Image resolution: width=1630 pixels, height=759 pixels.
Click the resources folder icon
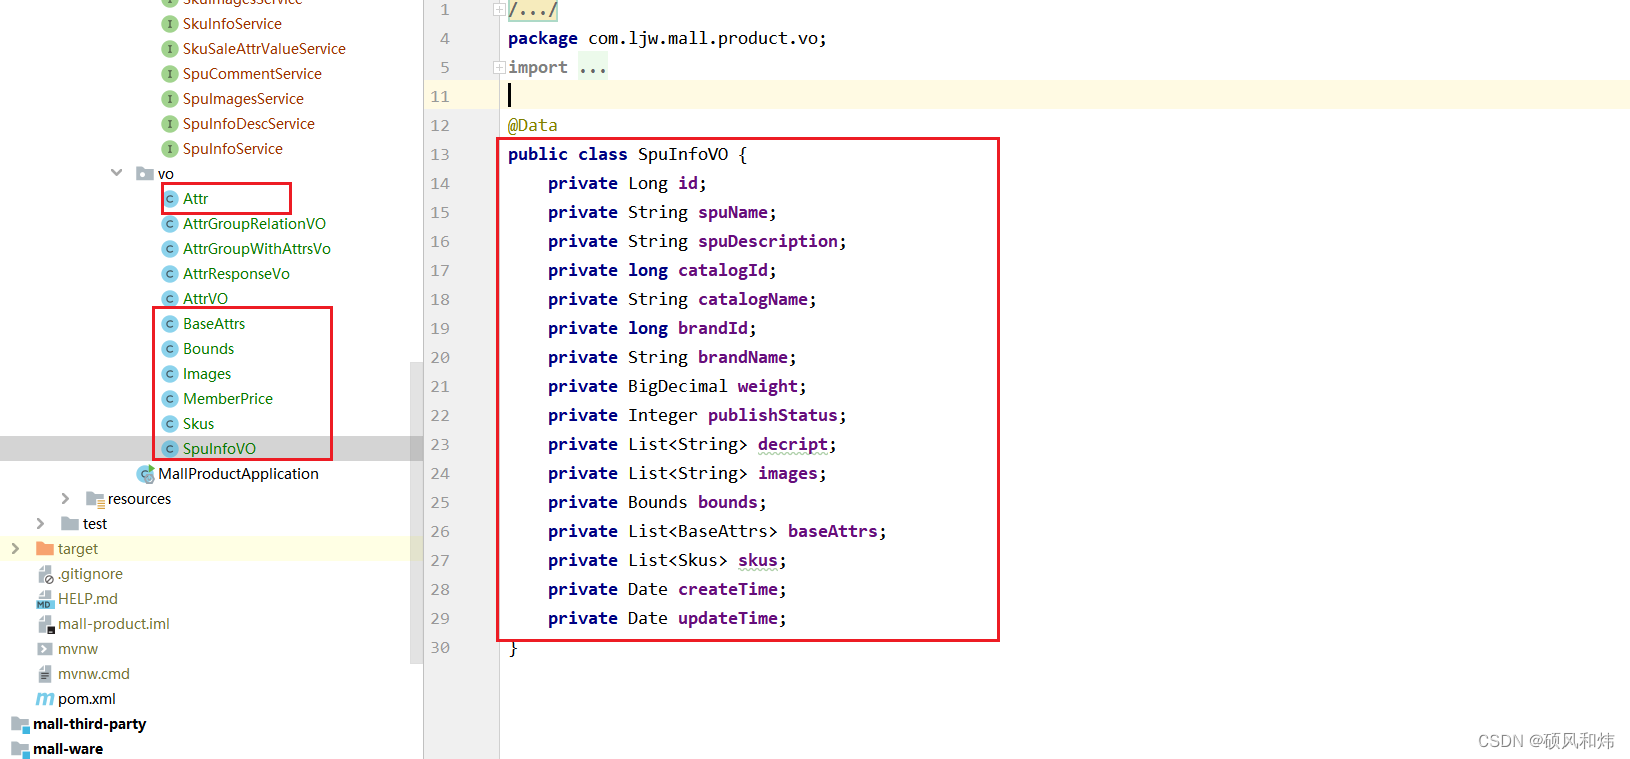[x=95, y=499]
